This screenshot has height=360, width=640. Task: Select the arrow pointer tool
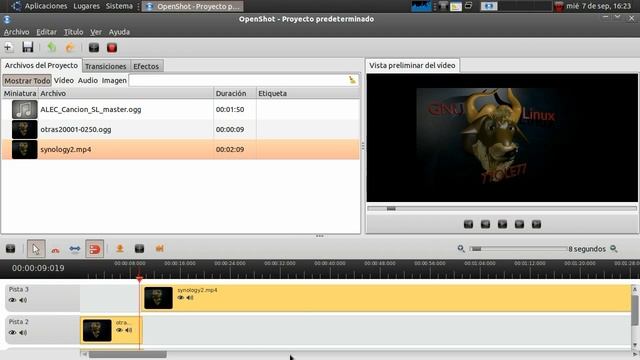36,249
